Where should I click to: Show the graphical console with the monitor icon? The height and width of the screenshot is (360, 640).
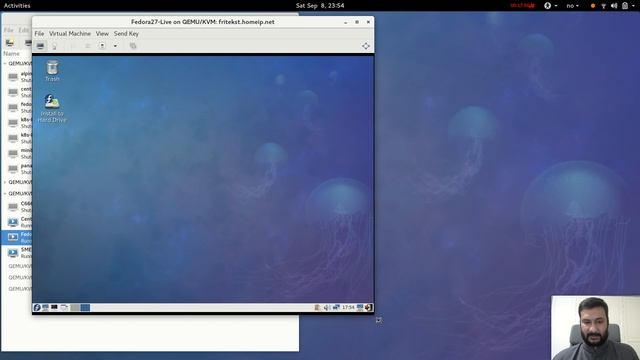(40, 46)
